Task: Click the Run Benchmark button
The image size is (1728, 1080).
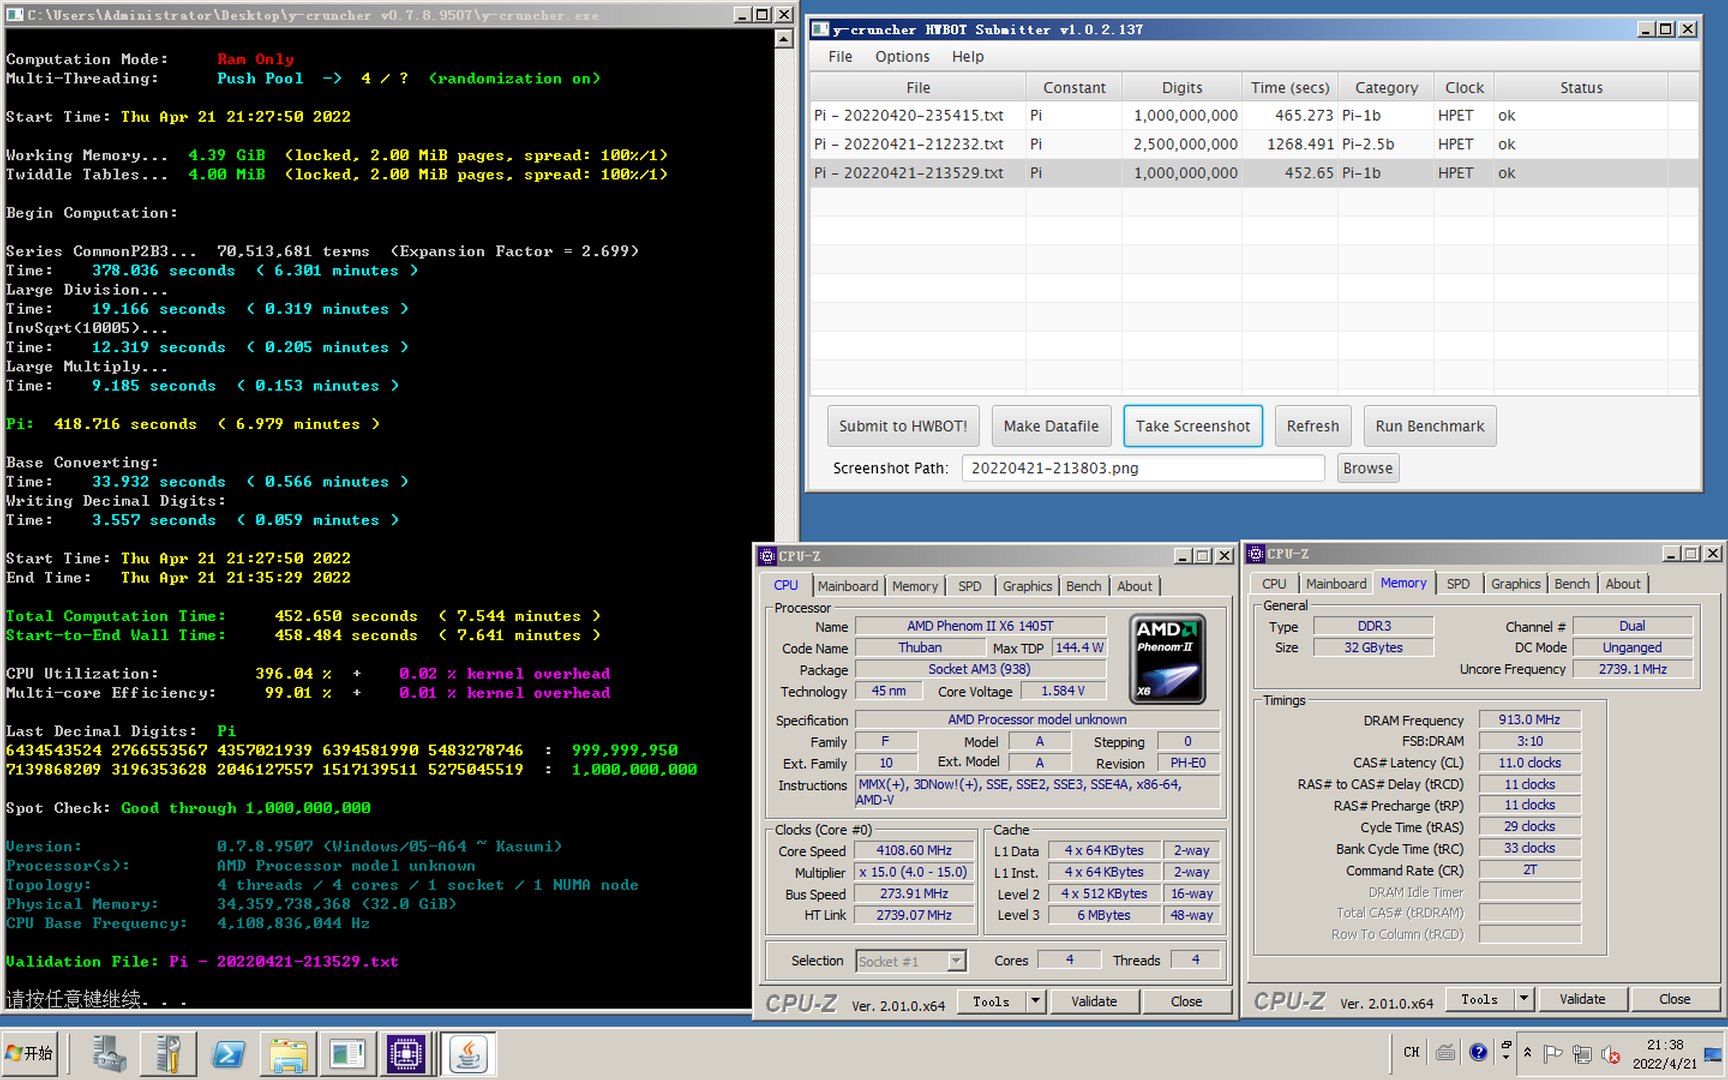Action: 1429,426
